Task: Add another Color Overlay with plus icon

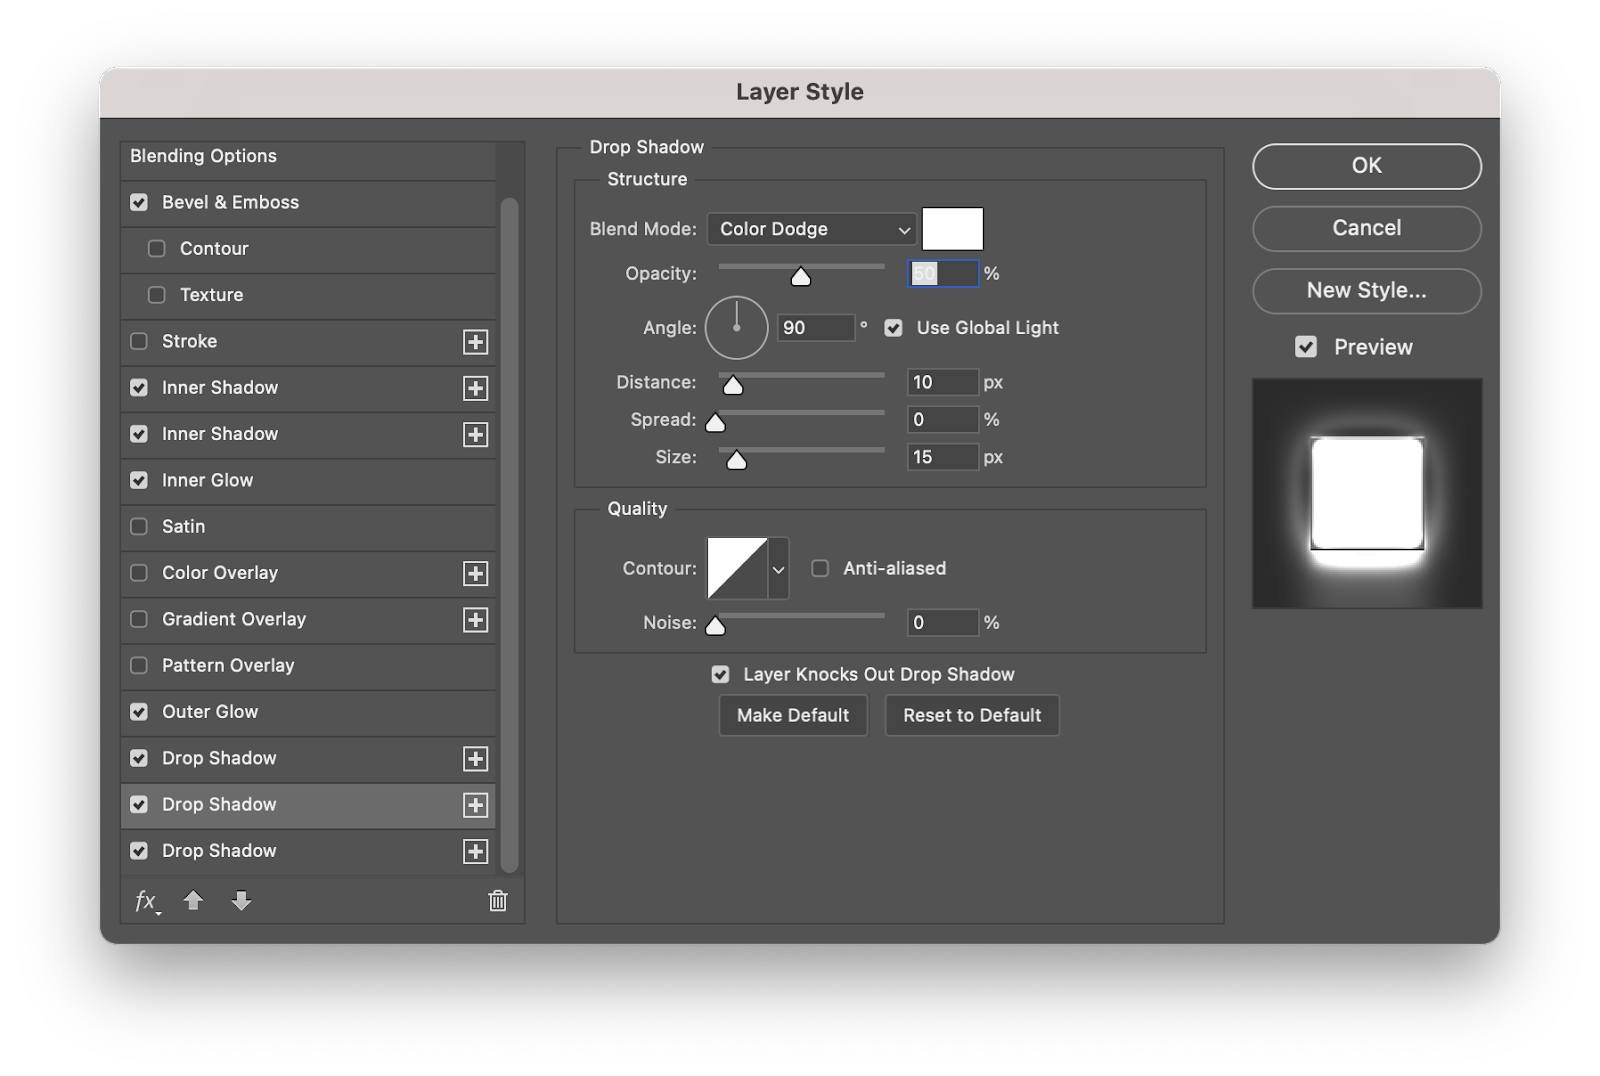Action: [475, 574]
